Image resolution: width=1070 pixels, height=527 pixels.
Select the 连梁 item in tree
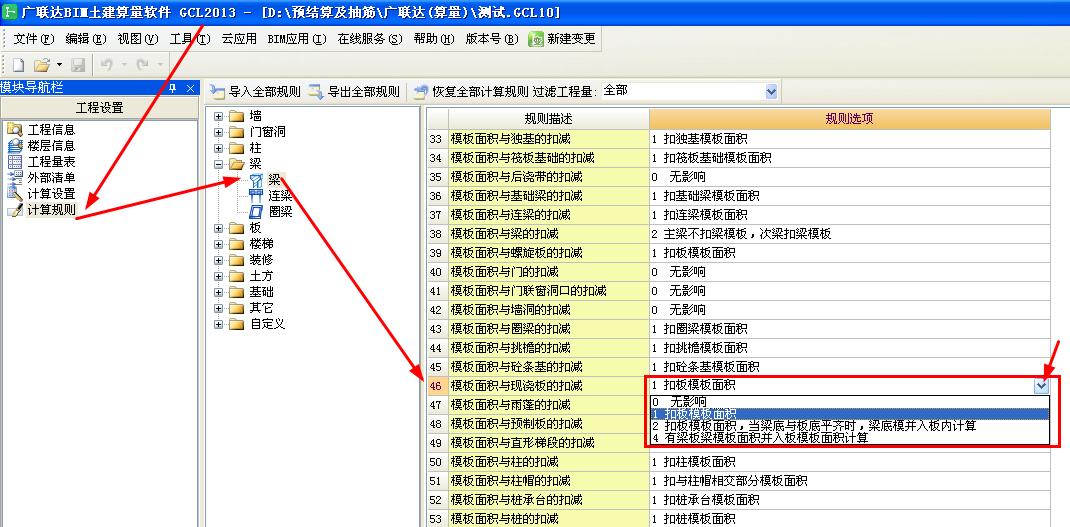pos(280,196)
